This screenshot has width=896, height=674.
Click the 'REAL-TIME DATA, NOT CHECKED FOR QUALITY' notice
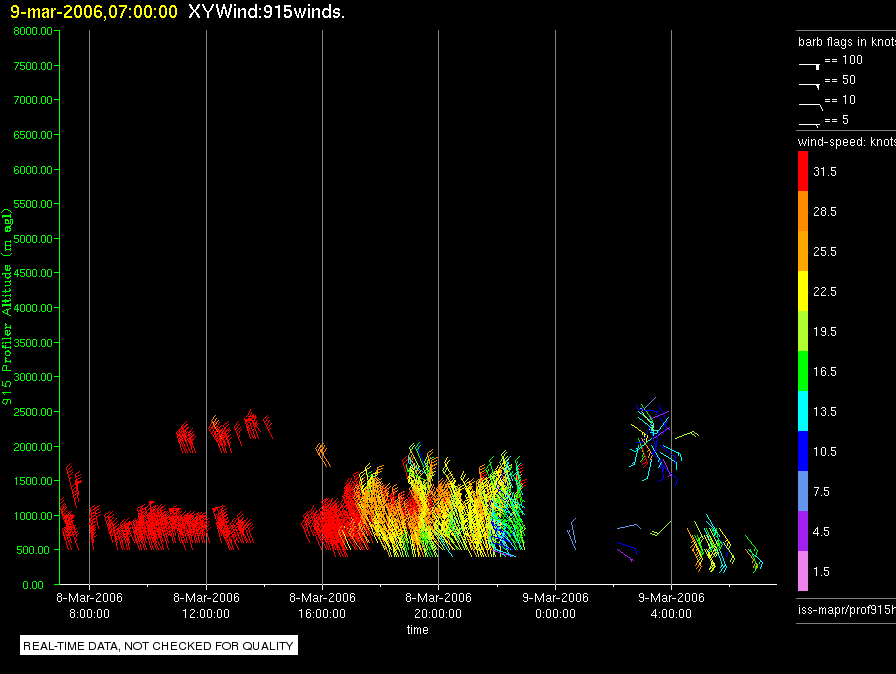click(158, 645)
